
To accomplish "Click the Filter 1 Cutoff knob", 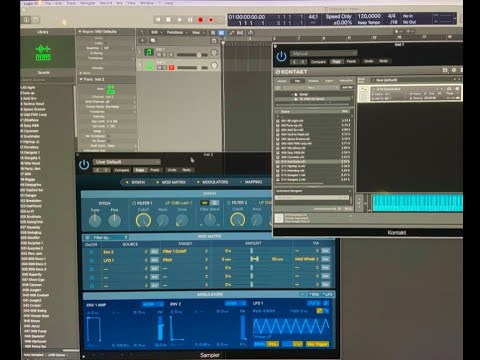I will click(x=143, y=220).
